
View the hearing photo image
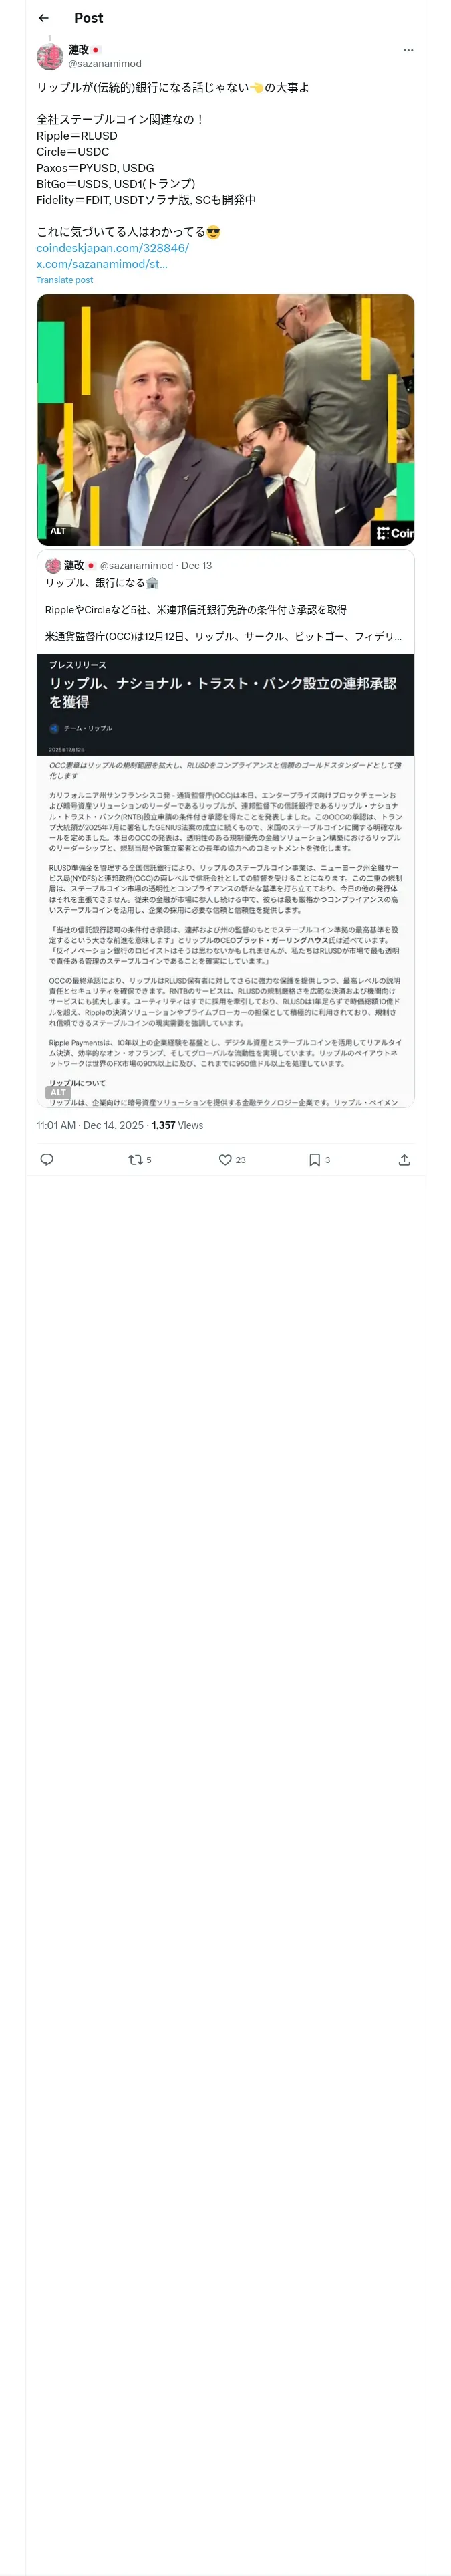pyautogui.click(x=225, y=419)
